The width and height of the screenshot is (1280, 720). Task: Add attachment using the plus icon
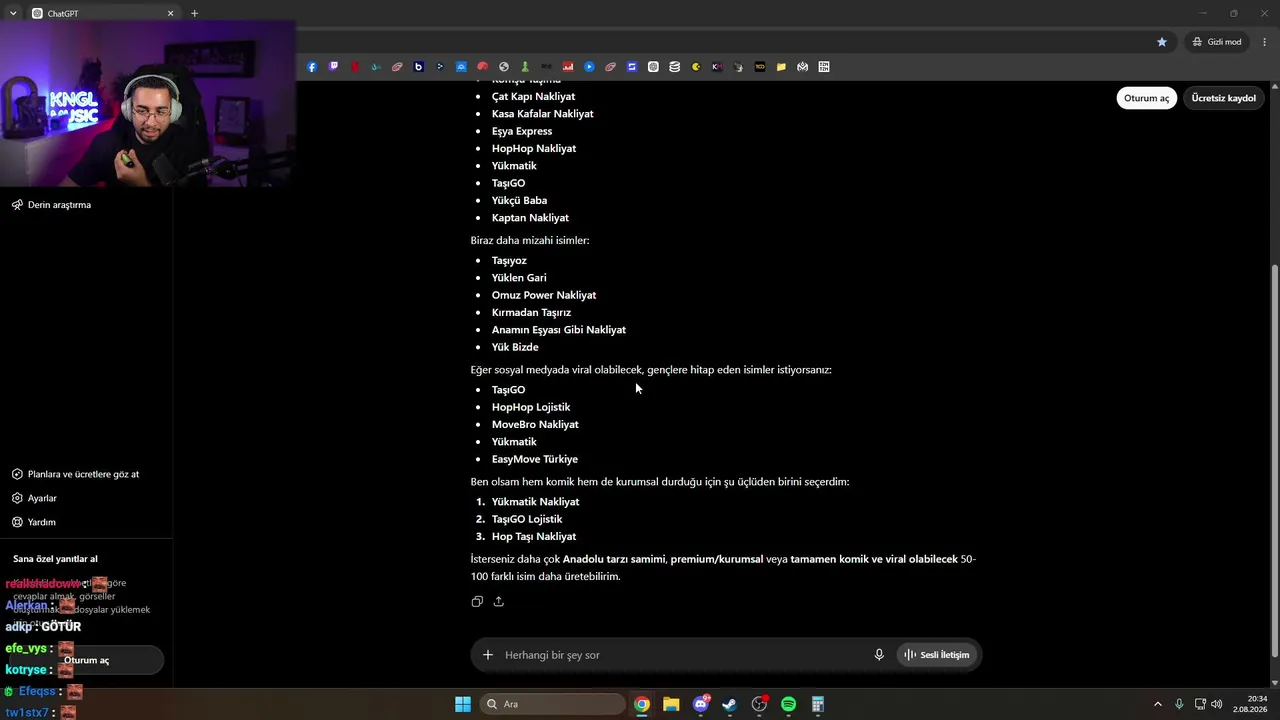488,655
